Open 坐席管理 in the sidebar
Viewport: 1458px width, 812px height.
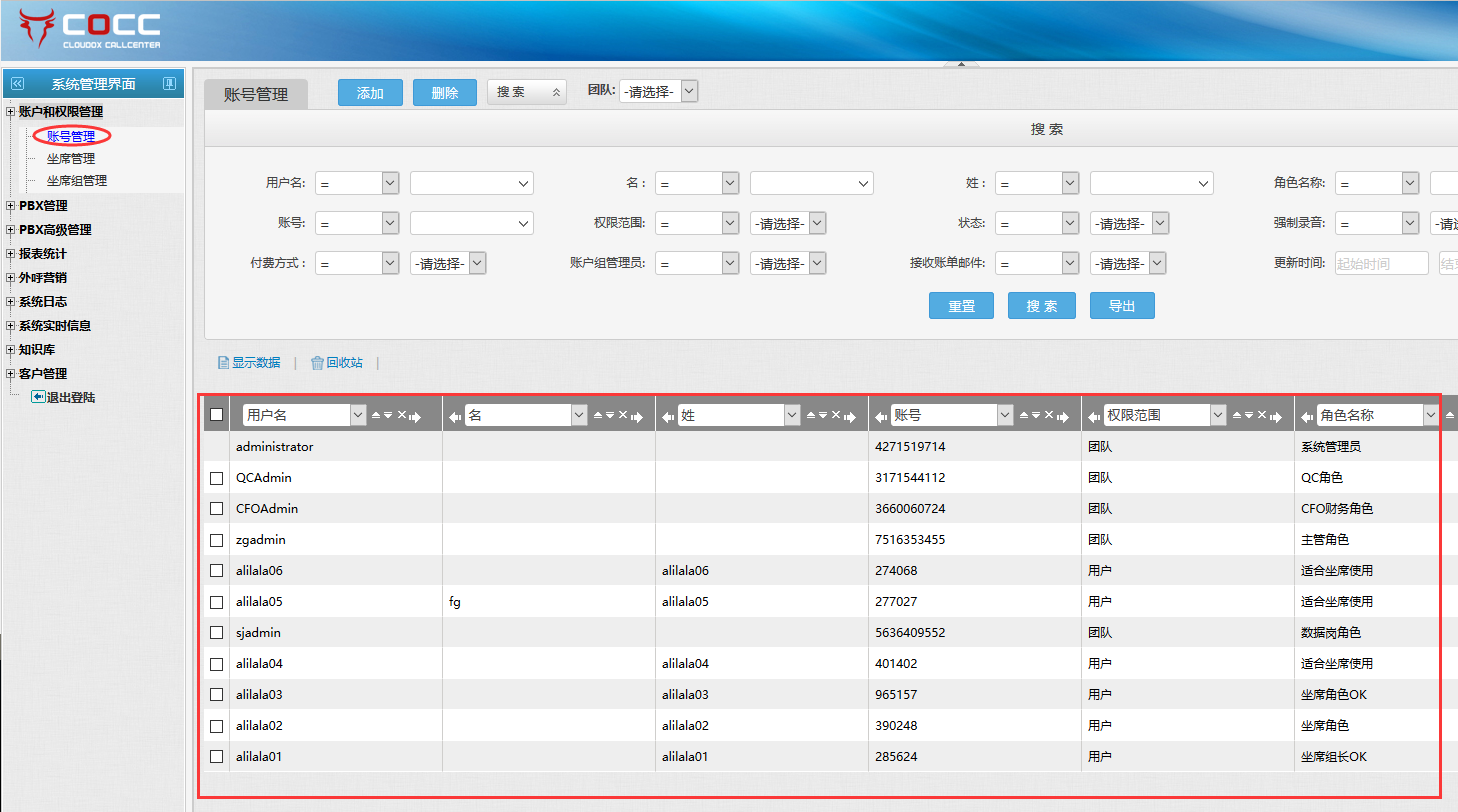[x=71, y=158]
